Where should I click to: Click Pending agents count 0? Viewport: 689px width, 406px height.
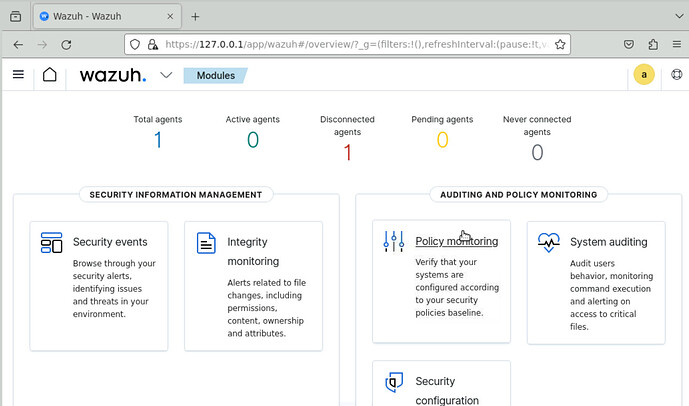click(x=442, y=140)
